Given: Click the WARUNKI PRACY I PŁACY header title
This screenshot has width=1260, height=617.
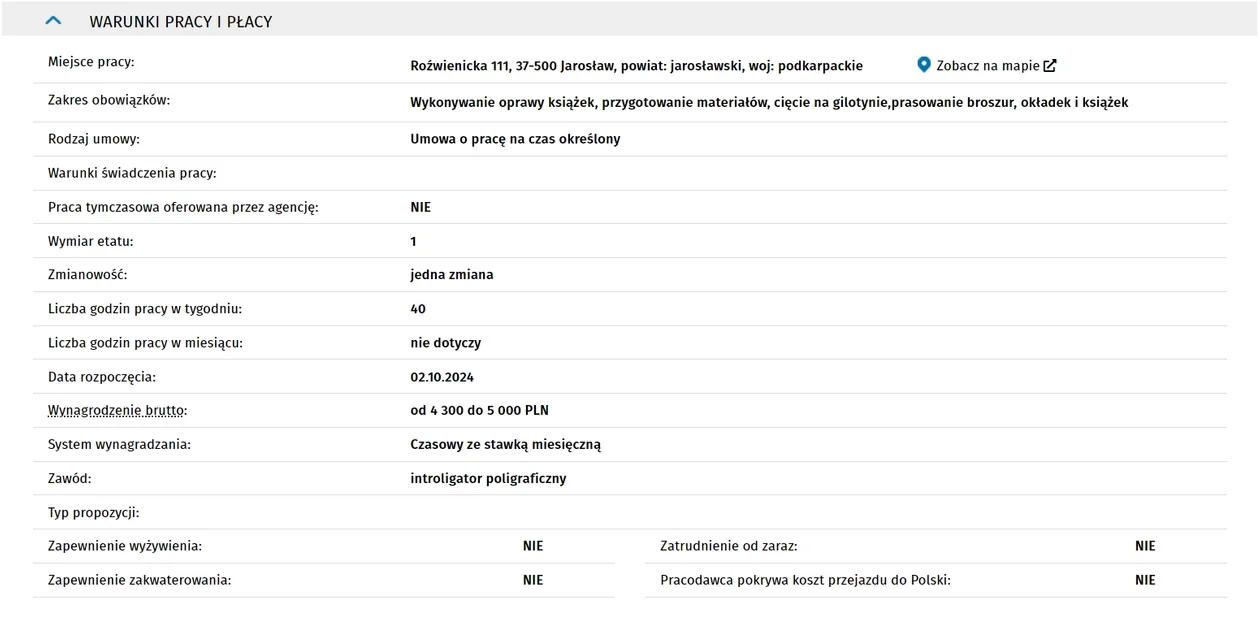Looking at the screenshot, I should click(181, 21).
